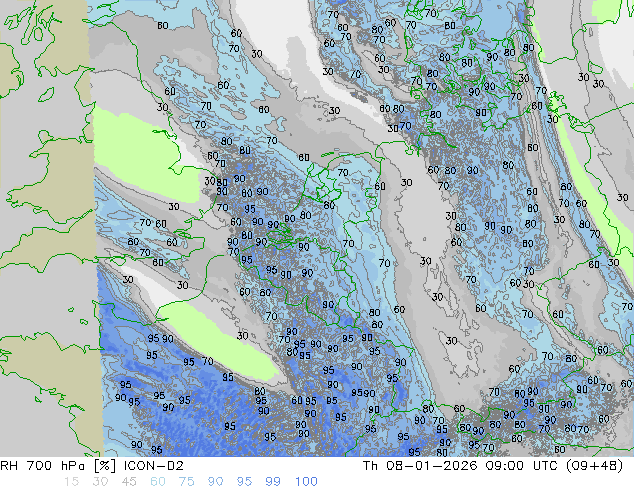634x490 pixels.
Task: Click the 'RH 700 hPa [%]' title text
Action: pos(57,466)
